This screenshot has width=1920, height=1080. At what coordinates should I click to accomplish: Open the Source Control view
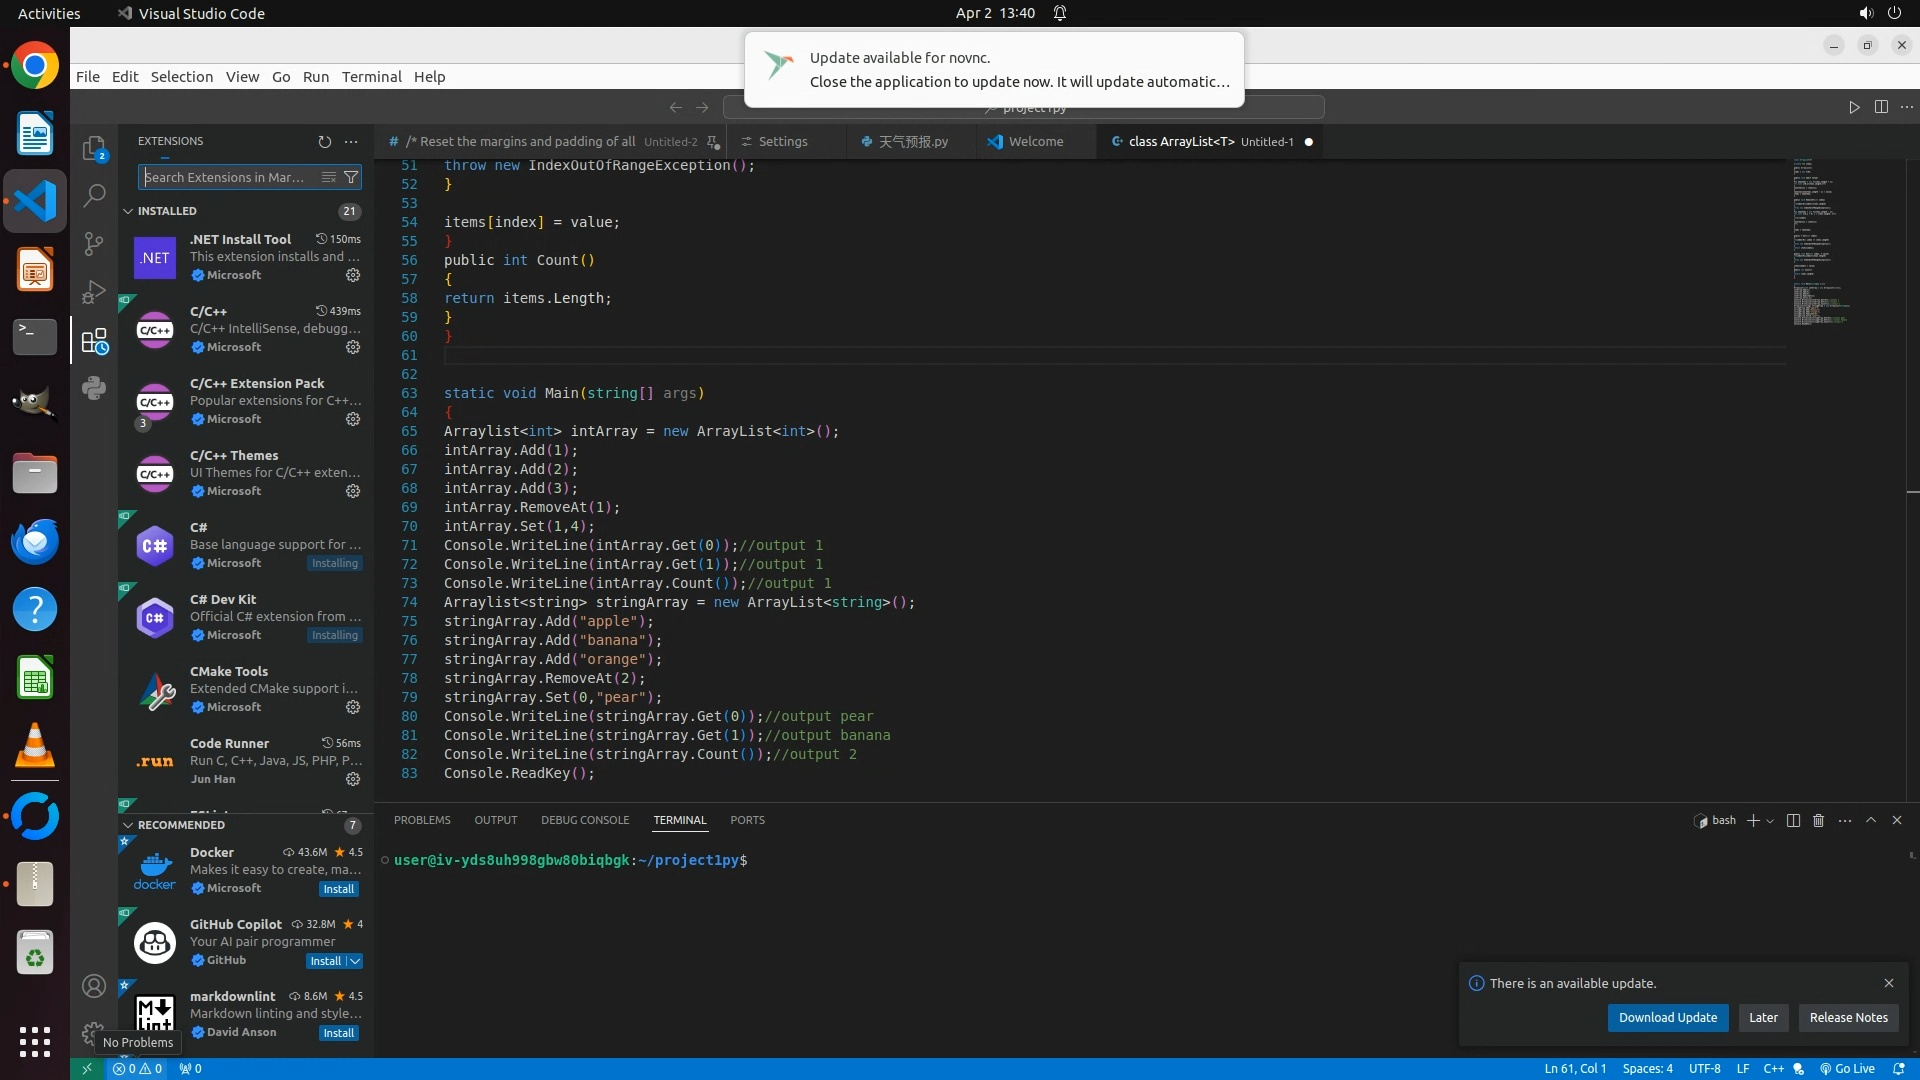pos(94,244)
